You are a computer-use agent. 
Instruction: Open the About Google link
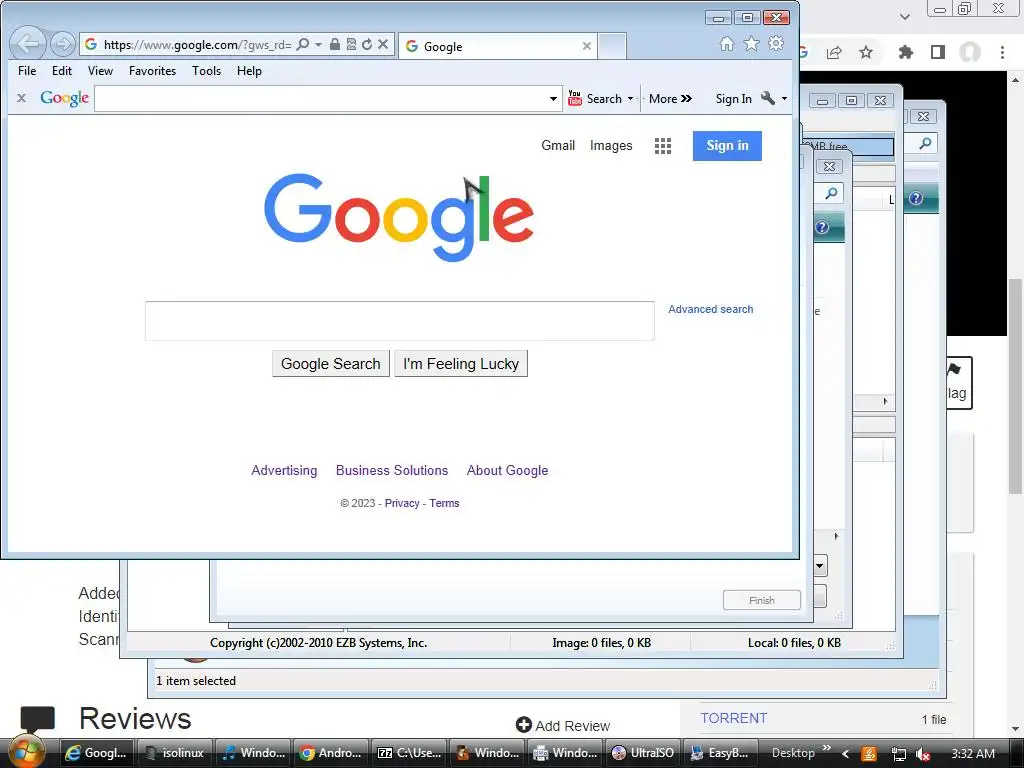click(507, 470)
